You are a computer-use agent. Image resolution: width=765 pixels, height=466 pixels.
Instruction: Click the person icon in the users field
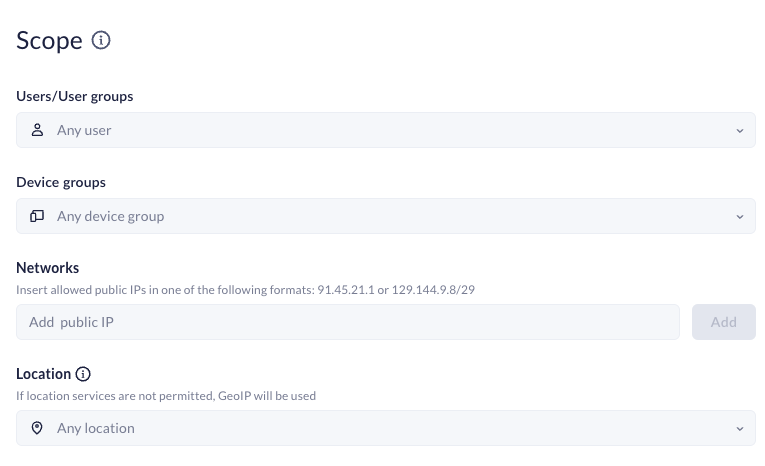pyautogui.click(x=37, y=130)
